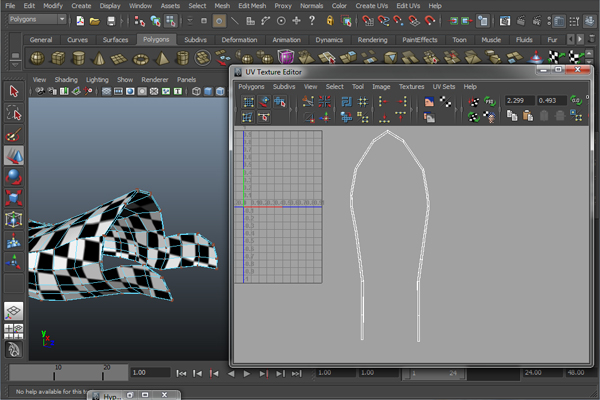Image resolution: width=600 pixels, height=400 pixels.
Task: Pick the Select tool arrow
Action: (14, 91)
